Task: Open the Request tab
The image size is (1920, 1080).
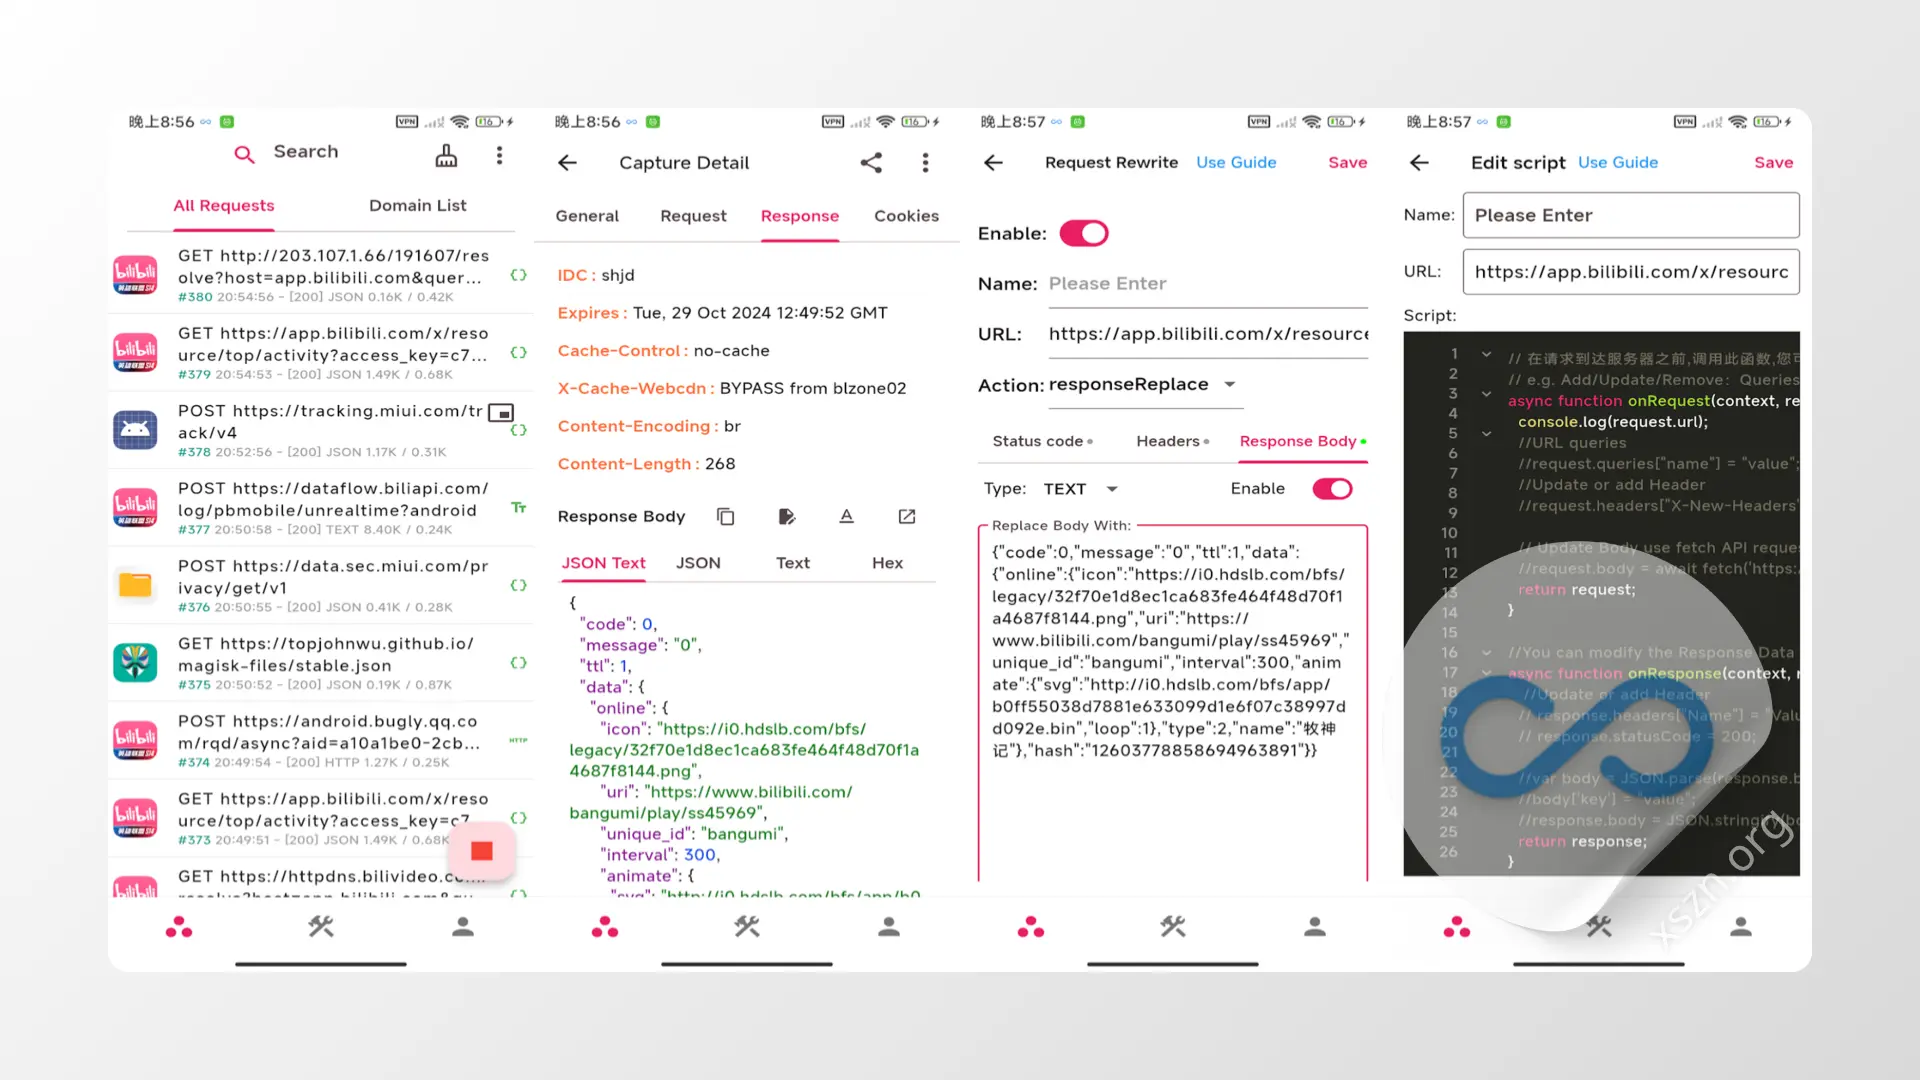Action: click(x=693, y=216)
